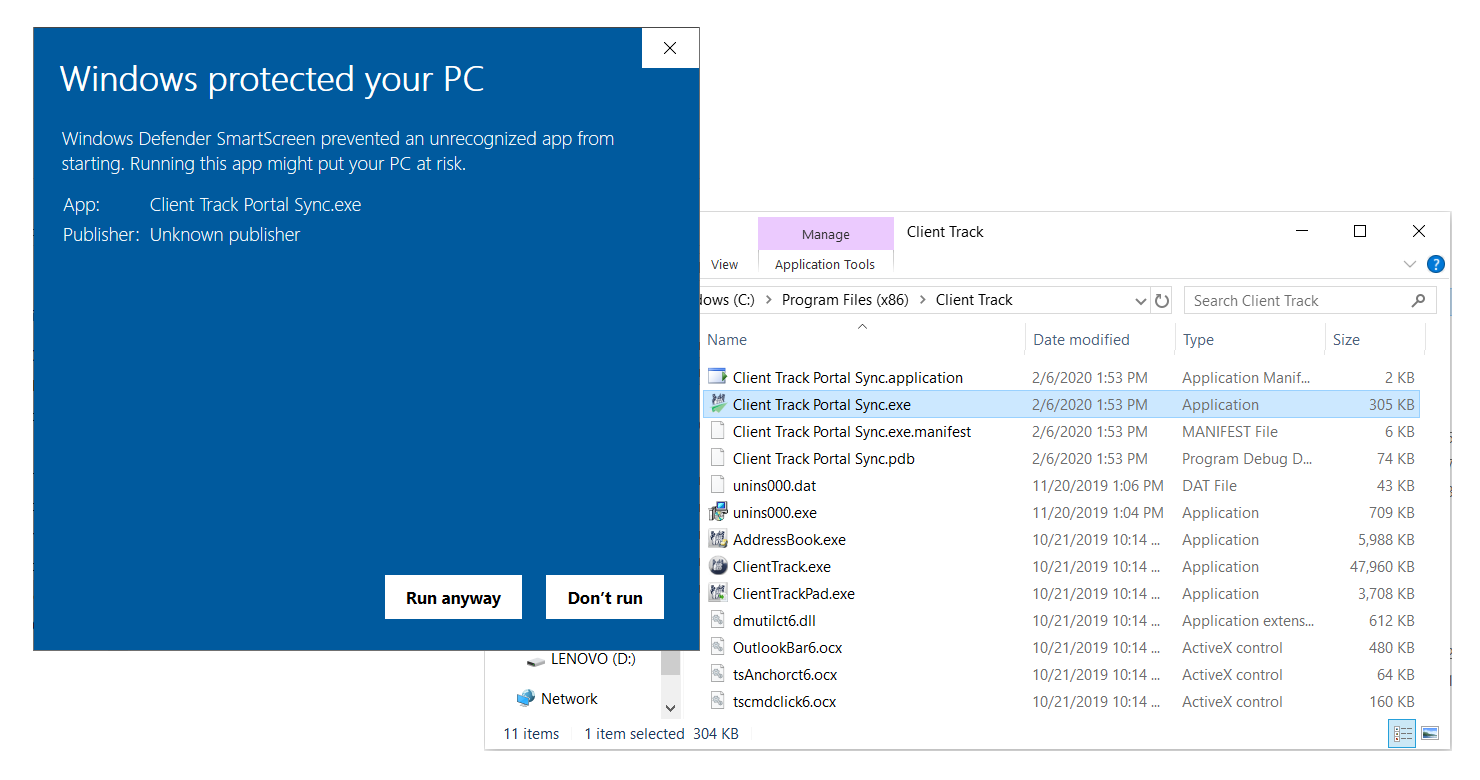This screenshot has width=1480, height=780.
Task: Click the Program Debug D... type cell
Action: [x=1247, y=458]
